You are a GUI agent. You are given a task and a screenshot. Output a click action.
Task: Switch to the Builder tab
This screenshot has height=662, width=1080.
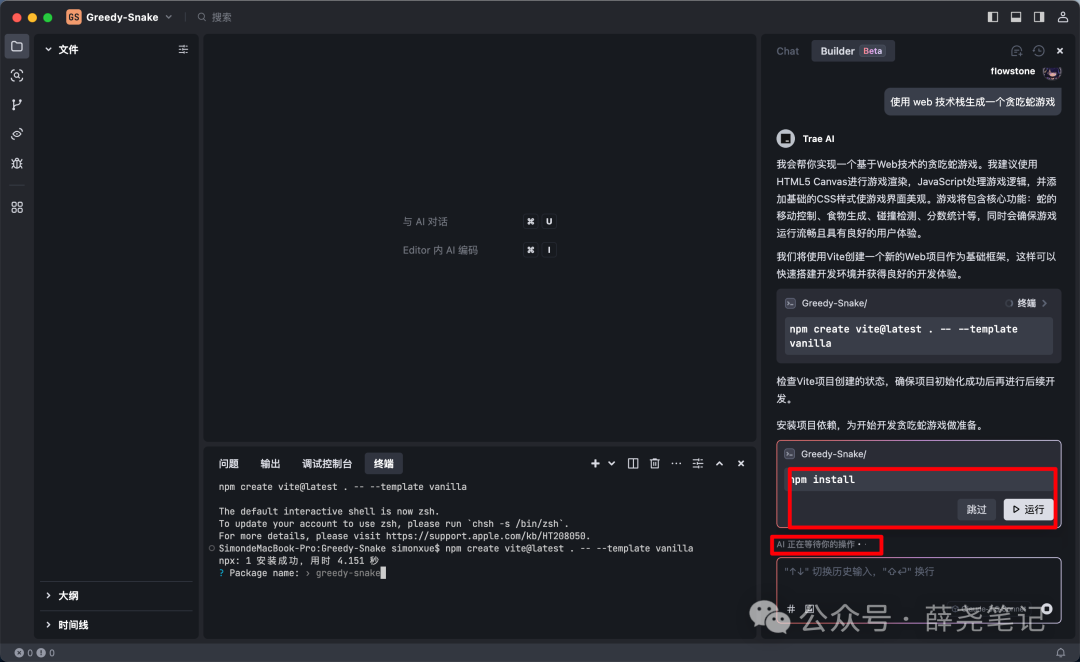click(840, 50)
